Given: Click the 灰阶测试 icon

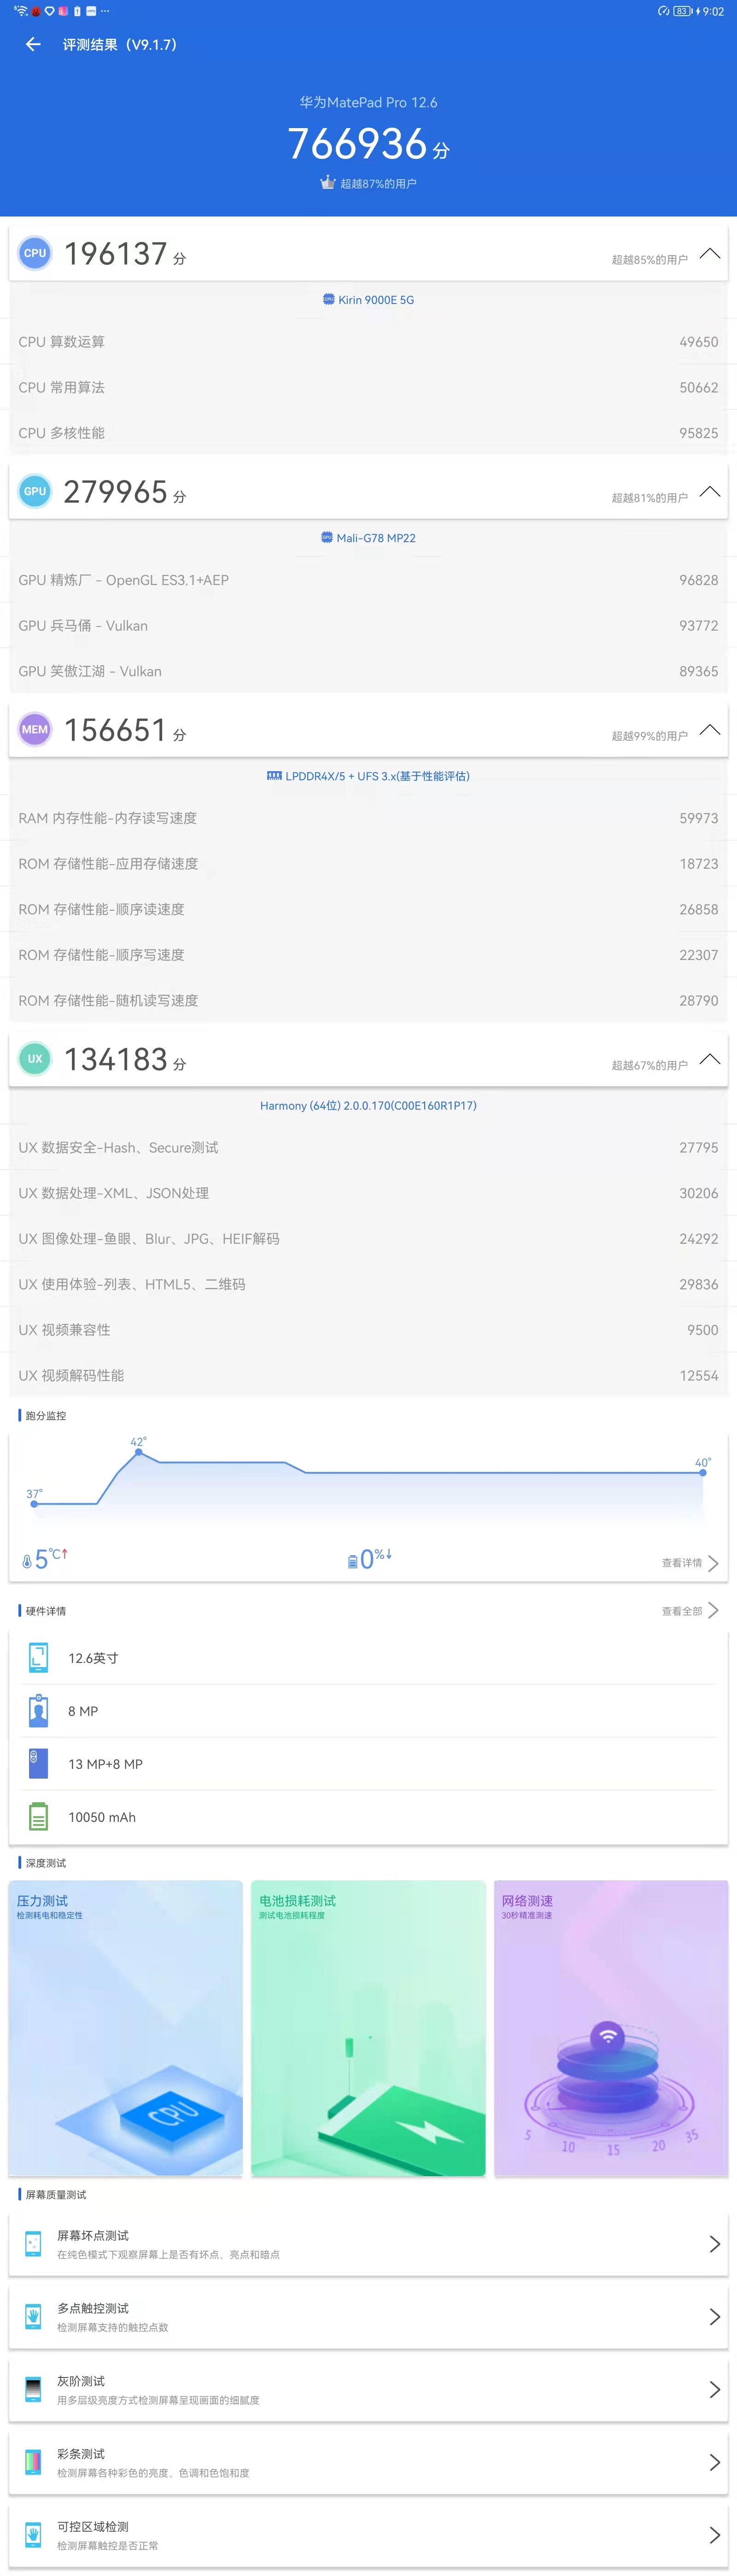Looking at the screenshot, I should (x=33, y=2389).
